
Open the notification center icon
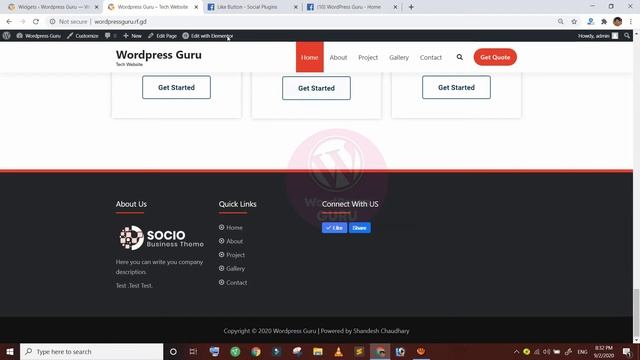(627, 352)
